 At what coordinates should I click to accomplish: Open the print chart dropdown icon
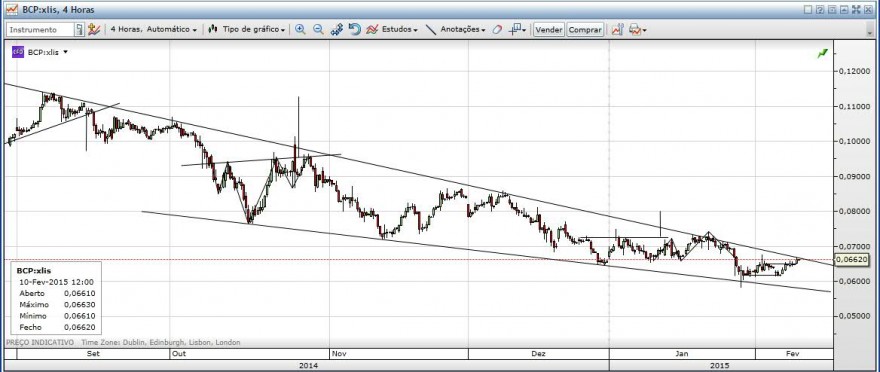(638, 29)
